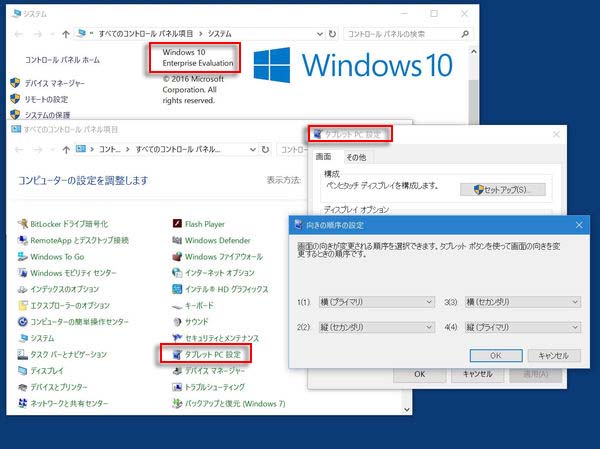
Task: Click OK in 向きの順序の設定 dialog
Action: [496, 356]
